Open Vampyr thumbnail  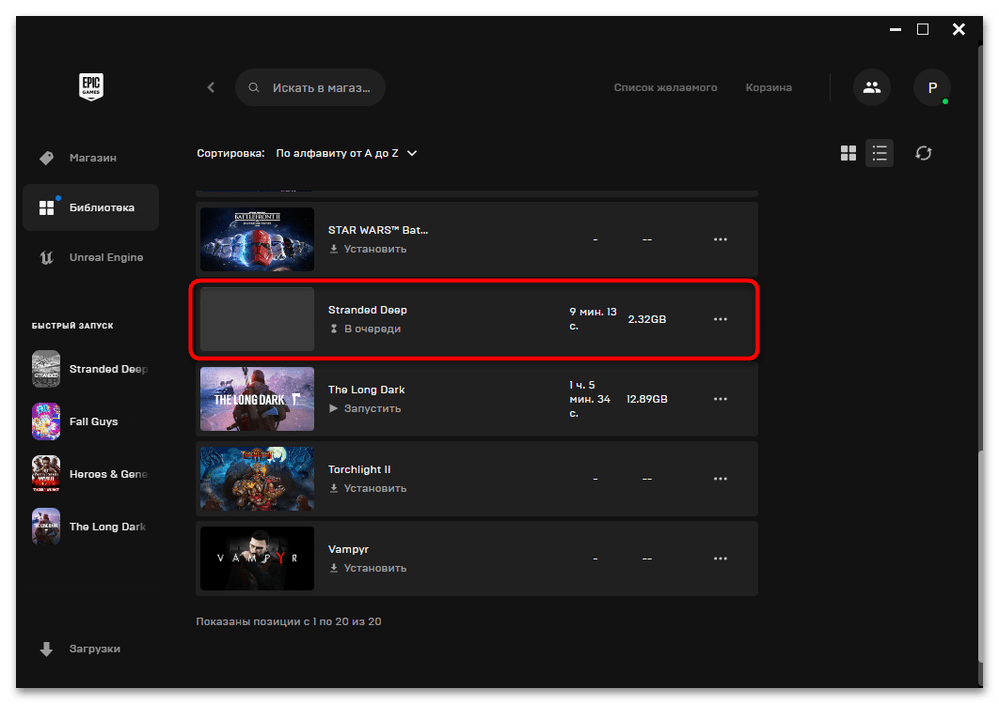click(257, 558)
